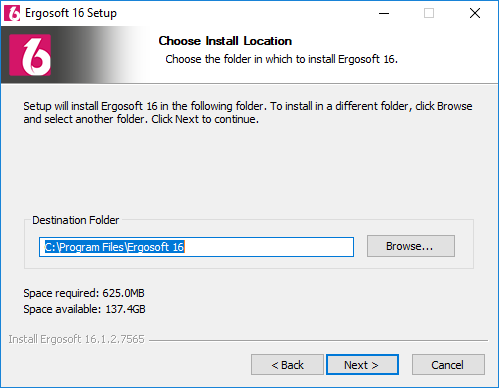Click the highlighted C:\Program Files\Ergosoft 16 text
The image size is (499, 388).
pos(114,247)
